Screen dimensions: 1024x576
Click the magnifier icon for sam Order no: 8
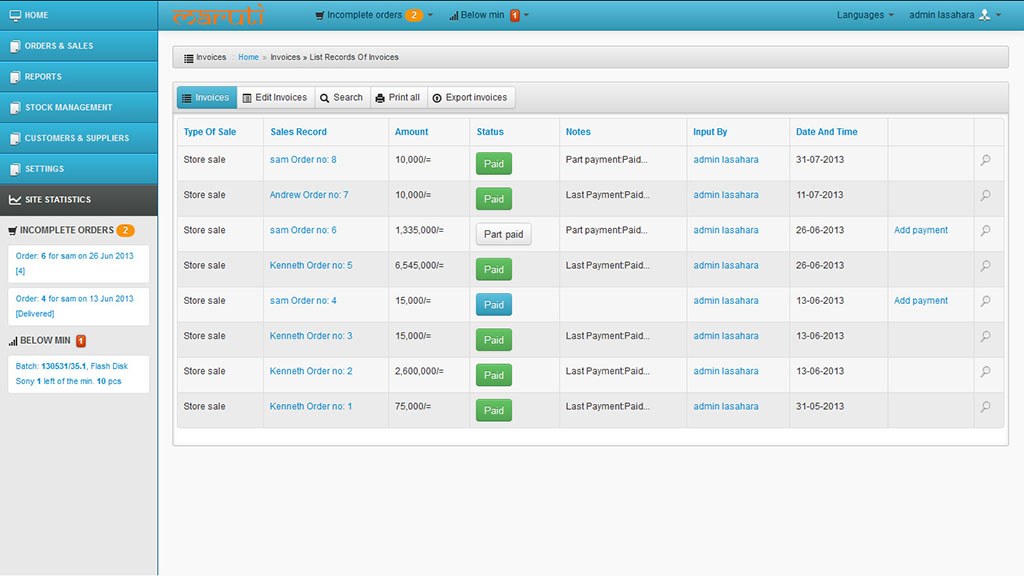(985, 160)
